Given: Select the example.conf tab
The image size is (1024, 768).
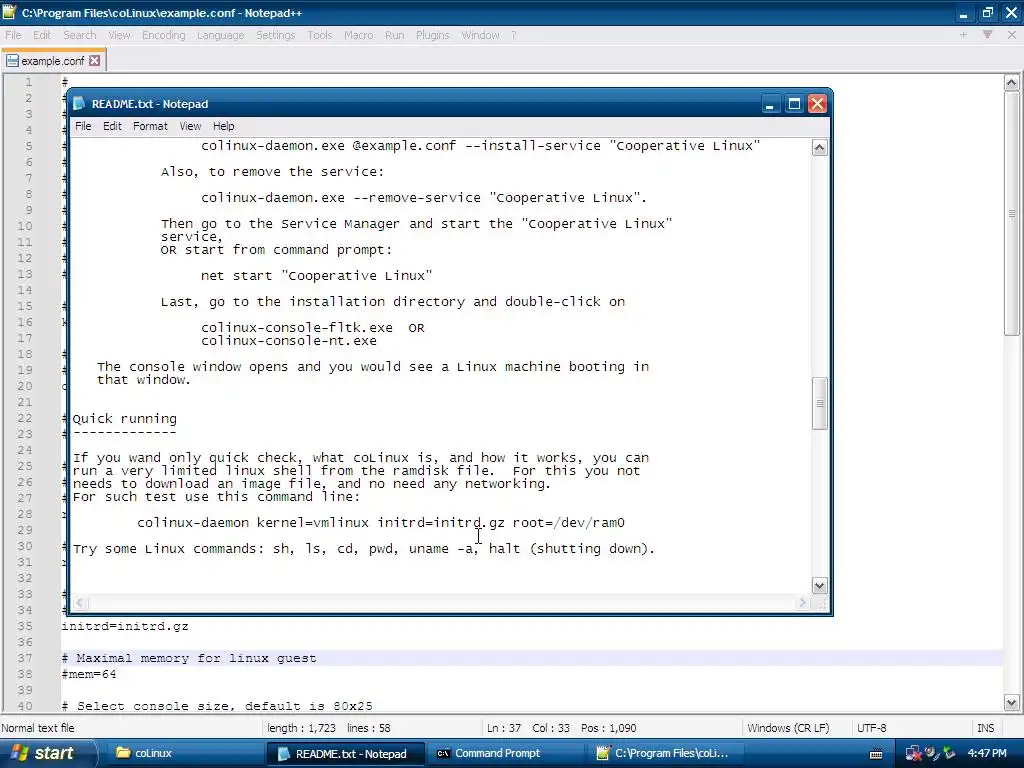Looking at the screenshot, I should click(x=54, y=61).
